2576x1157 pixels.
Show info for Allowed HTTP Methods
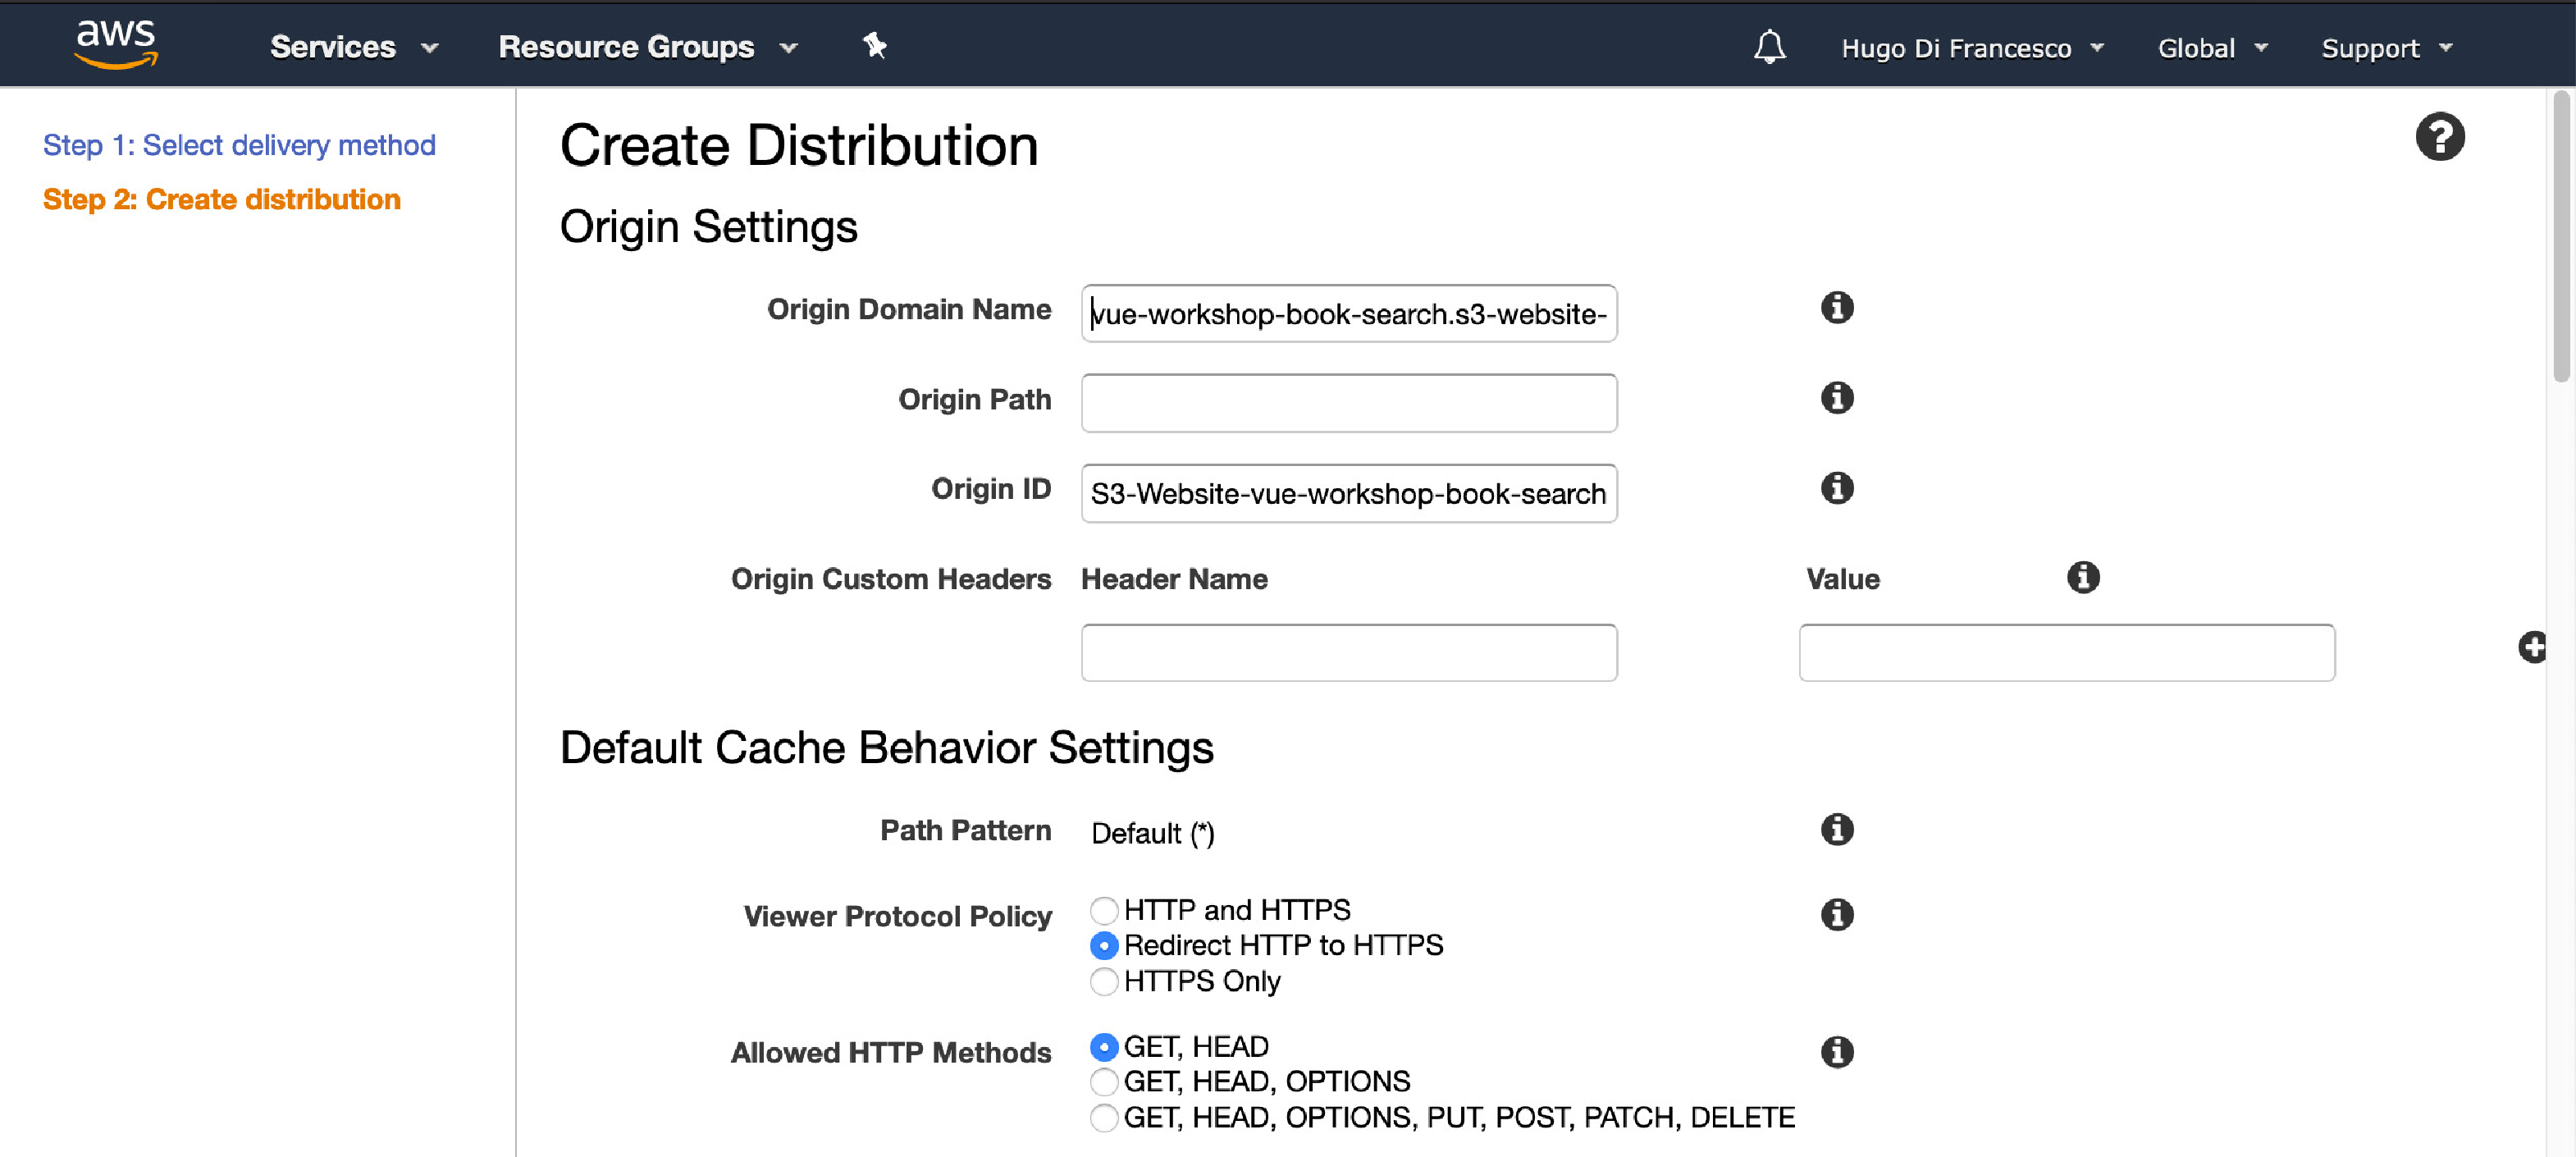pos(1836,1051)
